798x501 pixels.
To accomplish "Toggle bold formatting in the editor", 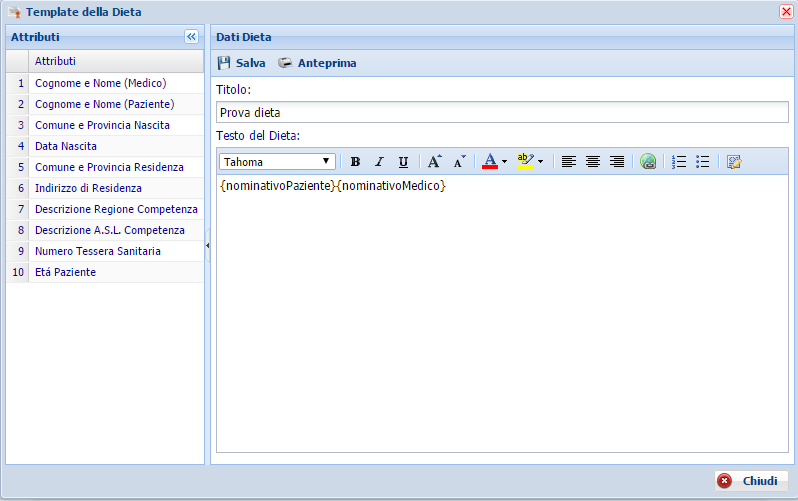I will (x=355, y=162).
